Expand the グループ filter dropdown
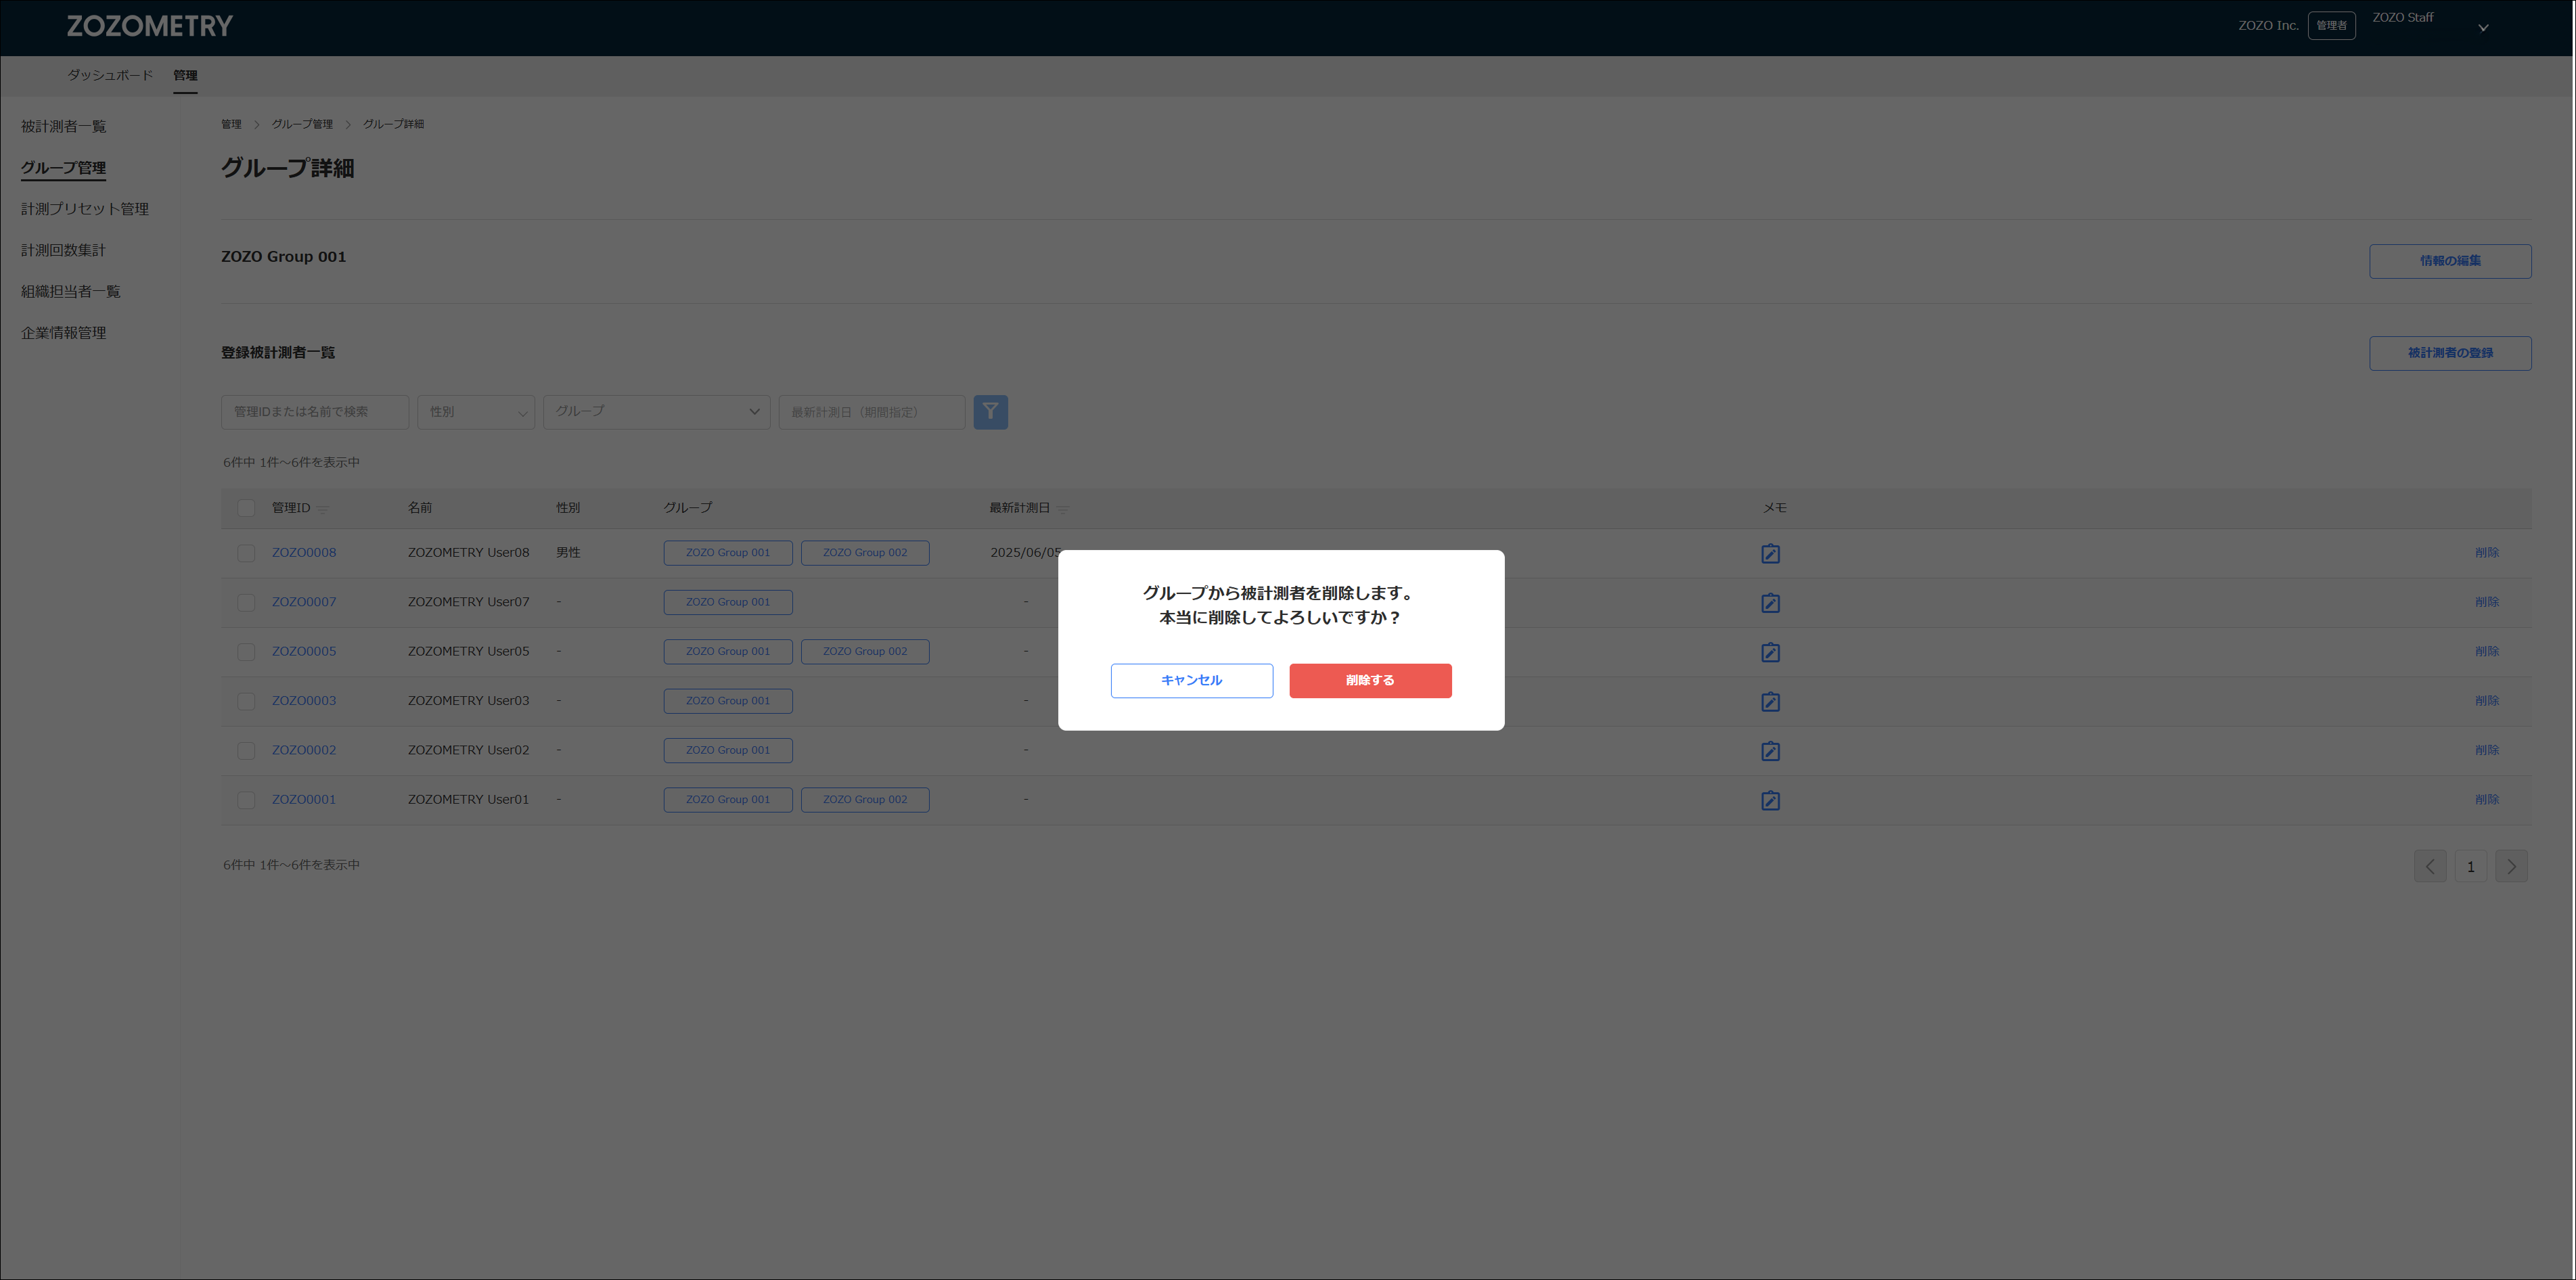The image size is (2576, 1280). click(x=656, y=412)
